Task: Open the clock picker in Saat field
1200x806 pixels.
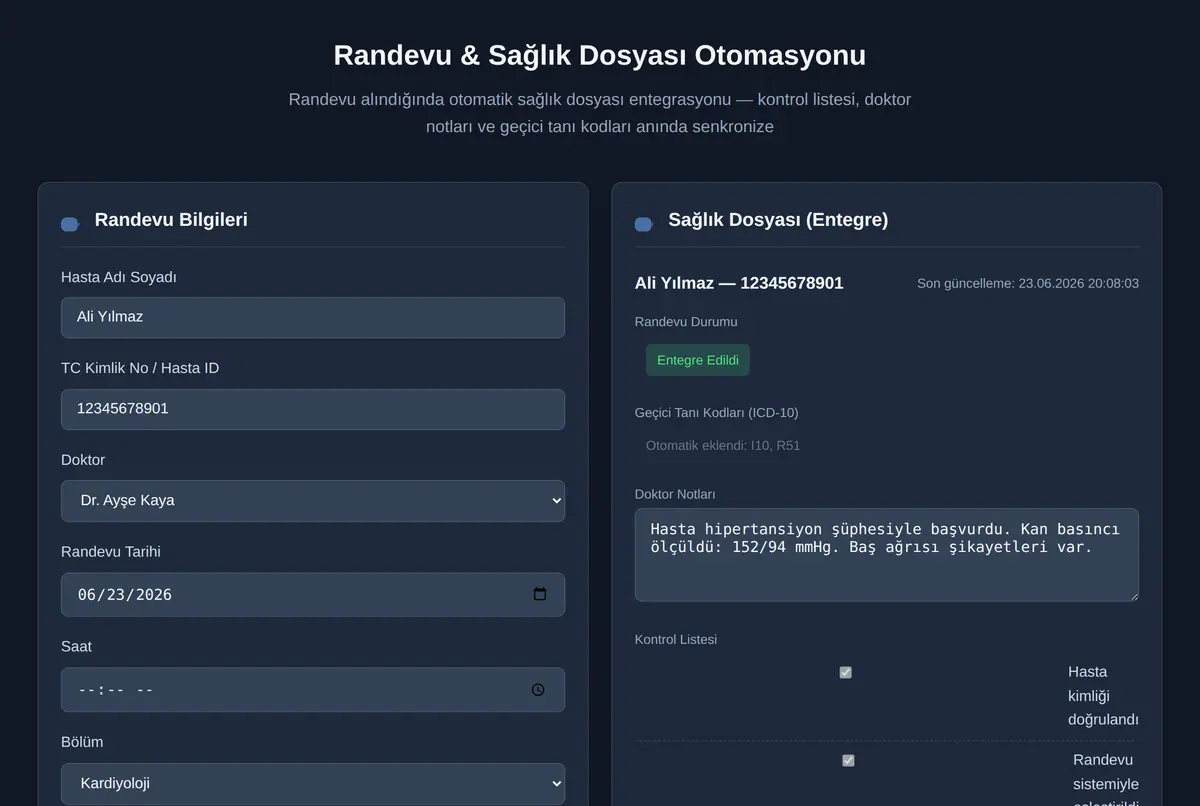Action: (538, 690)
